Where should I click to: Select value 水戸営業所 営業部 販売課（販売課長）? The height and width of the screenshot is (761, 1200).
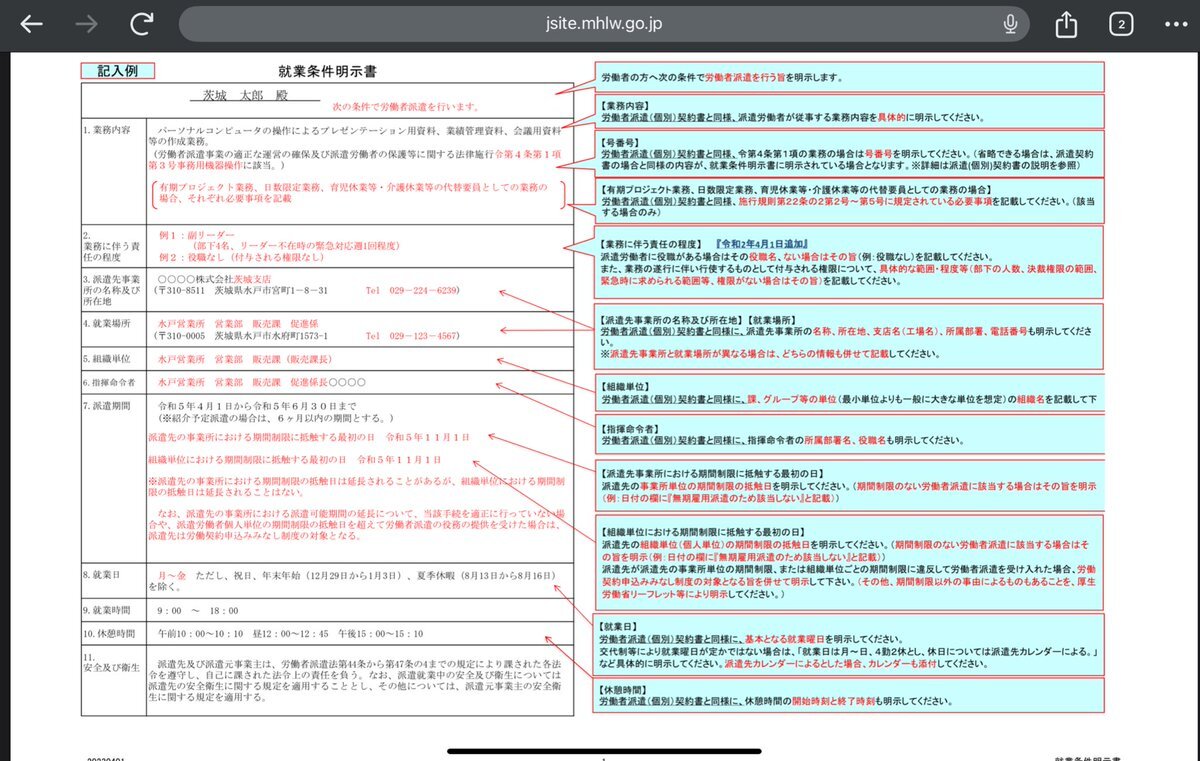pos(244,358)
